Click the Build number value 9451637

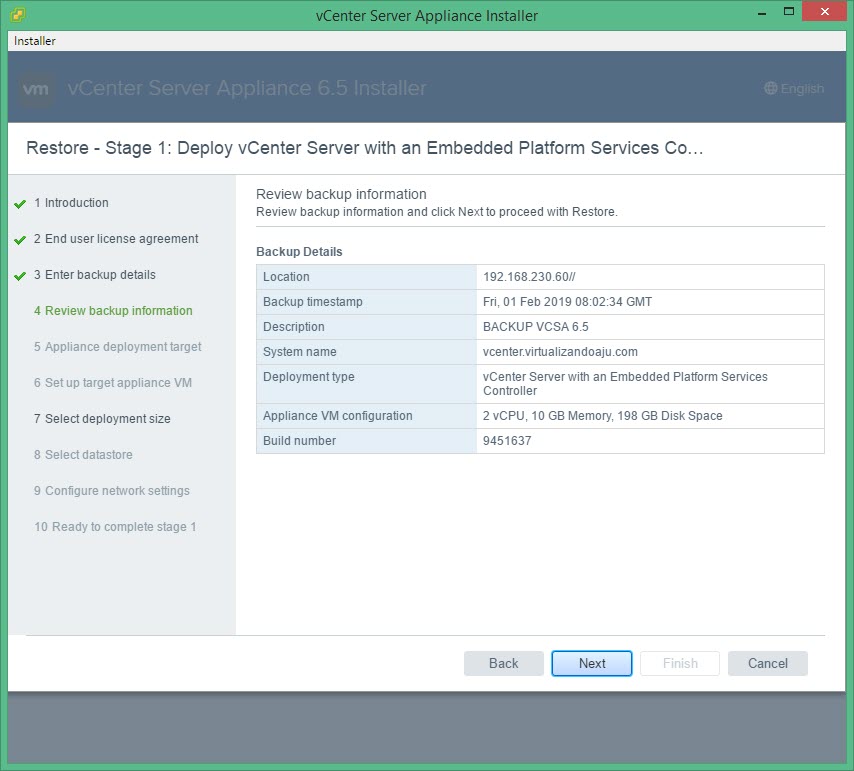[x=509, y=441]
